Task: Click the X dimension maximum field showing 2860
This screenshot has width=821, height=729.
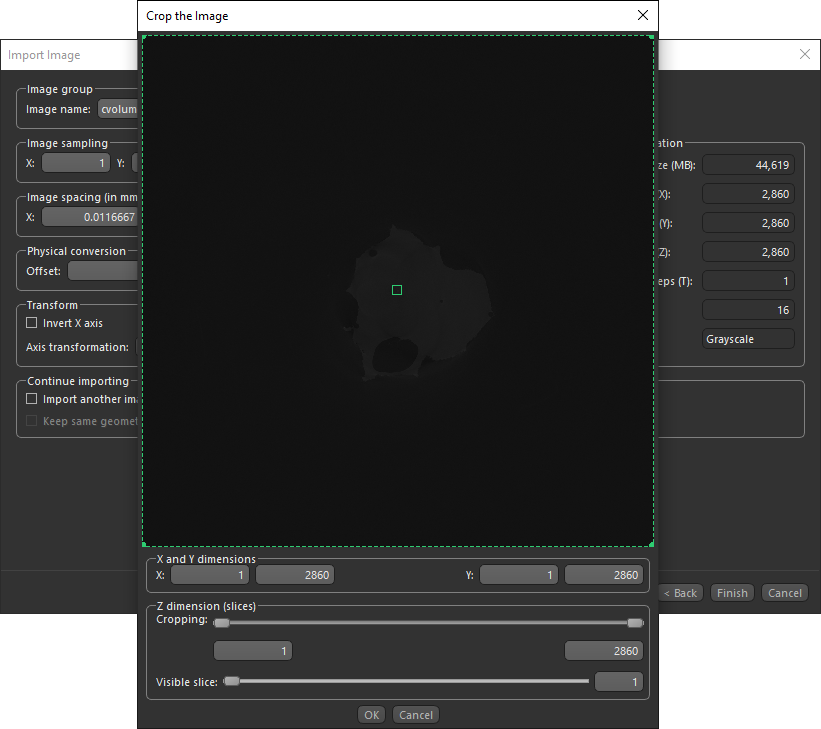Action: click(295, 575)
